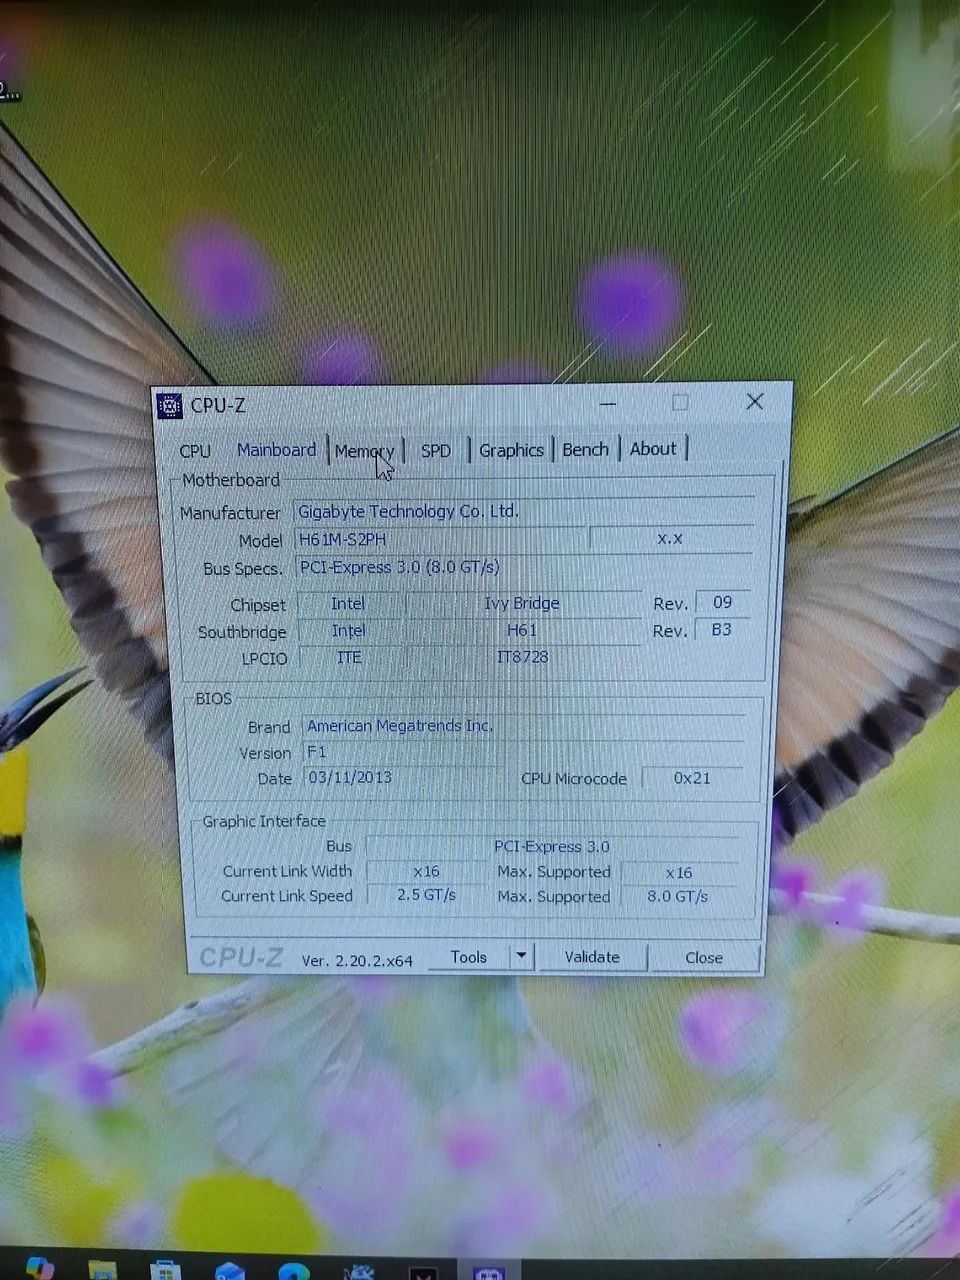Click the CPU-Z title bar app icon
Screen dimensions: 960x1280
(x=170, y=406)
